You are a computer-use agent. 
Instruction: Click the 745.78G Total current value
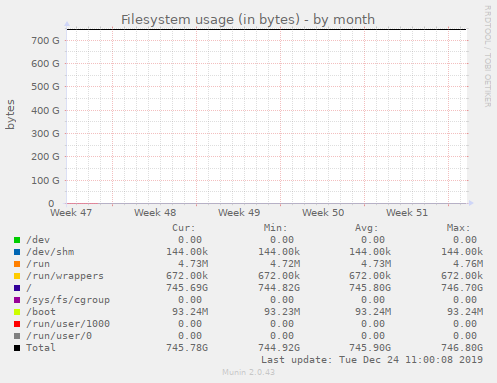(x=187, y=348)
